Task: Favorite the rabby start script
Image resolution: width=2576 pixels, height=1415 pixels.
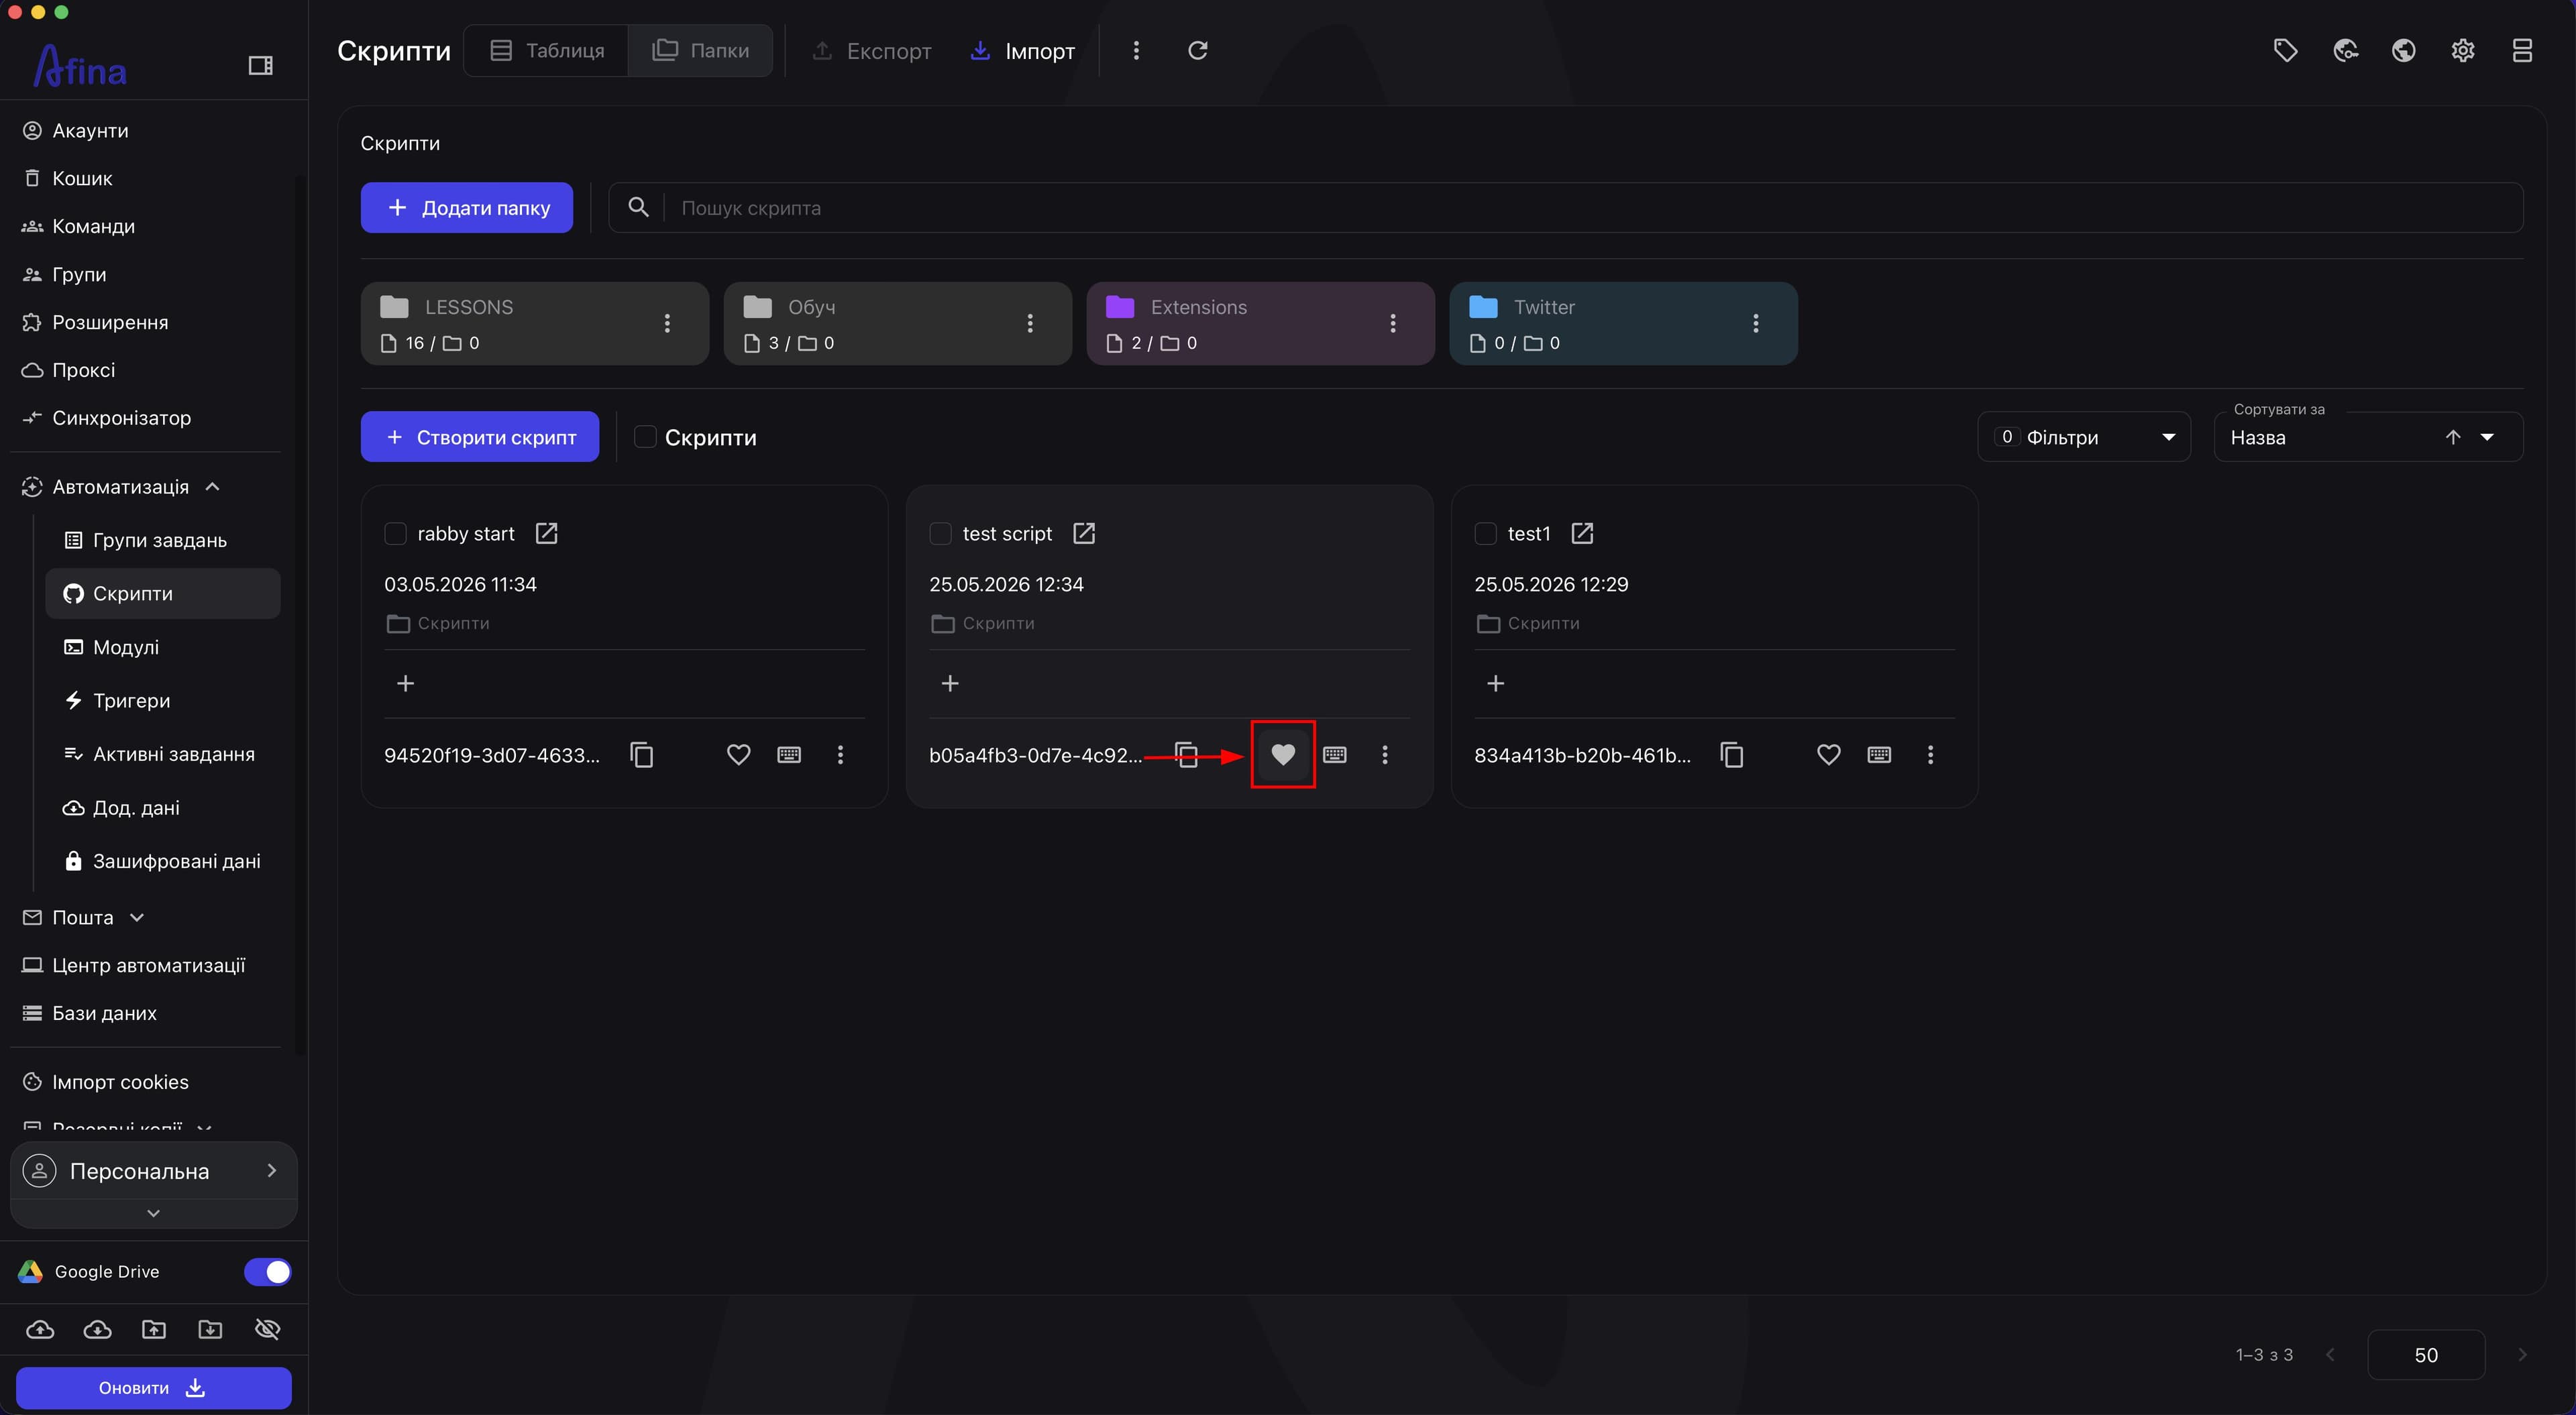Action: 738,755
